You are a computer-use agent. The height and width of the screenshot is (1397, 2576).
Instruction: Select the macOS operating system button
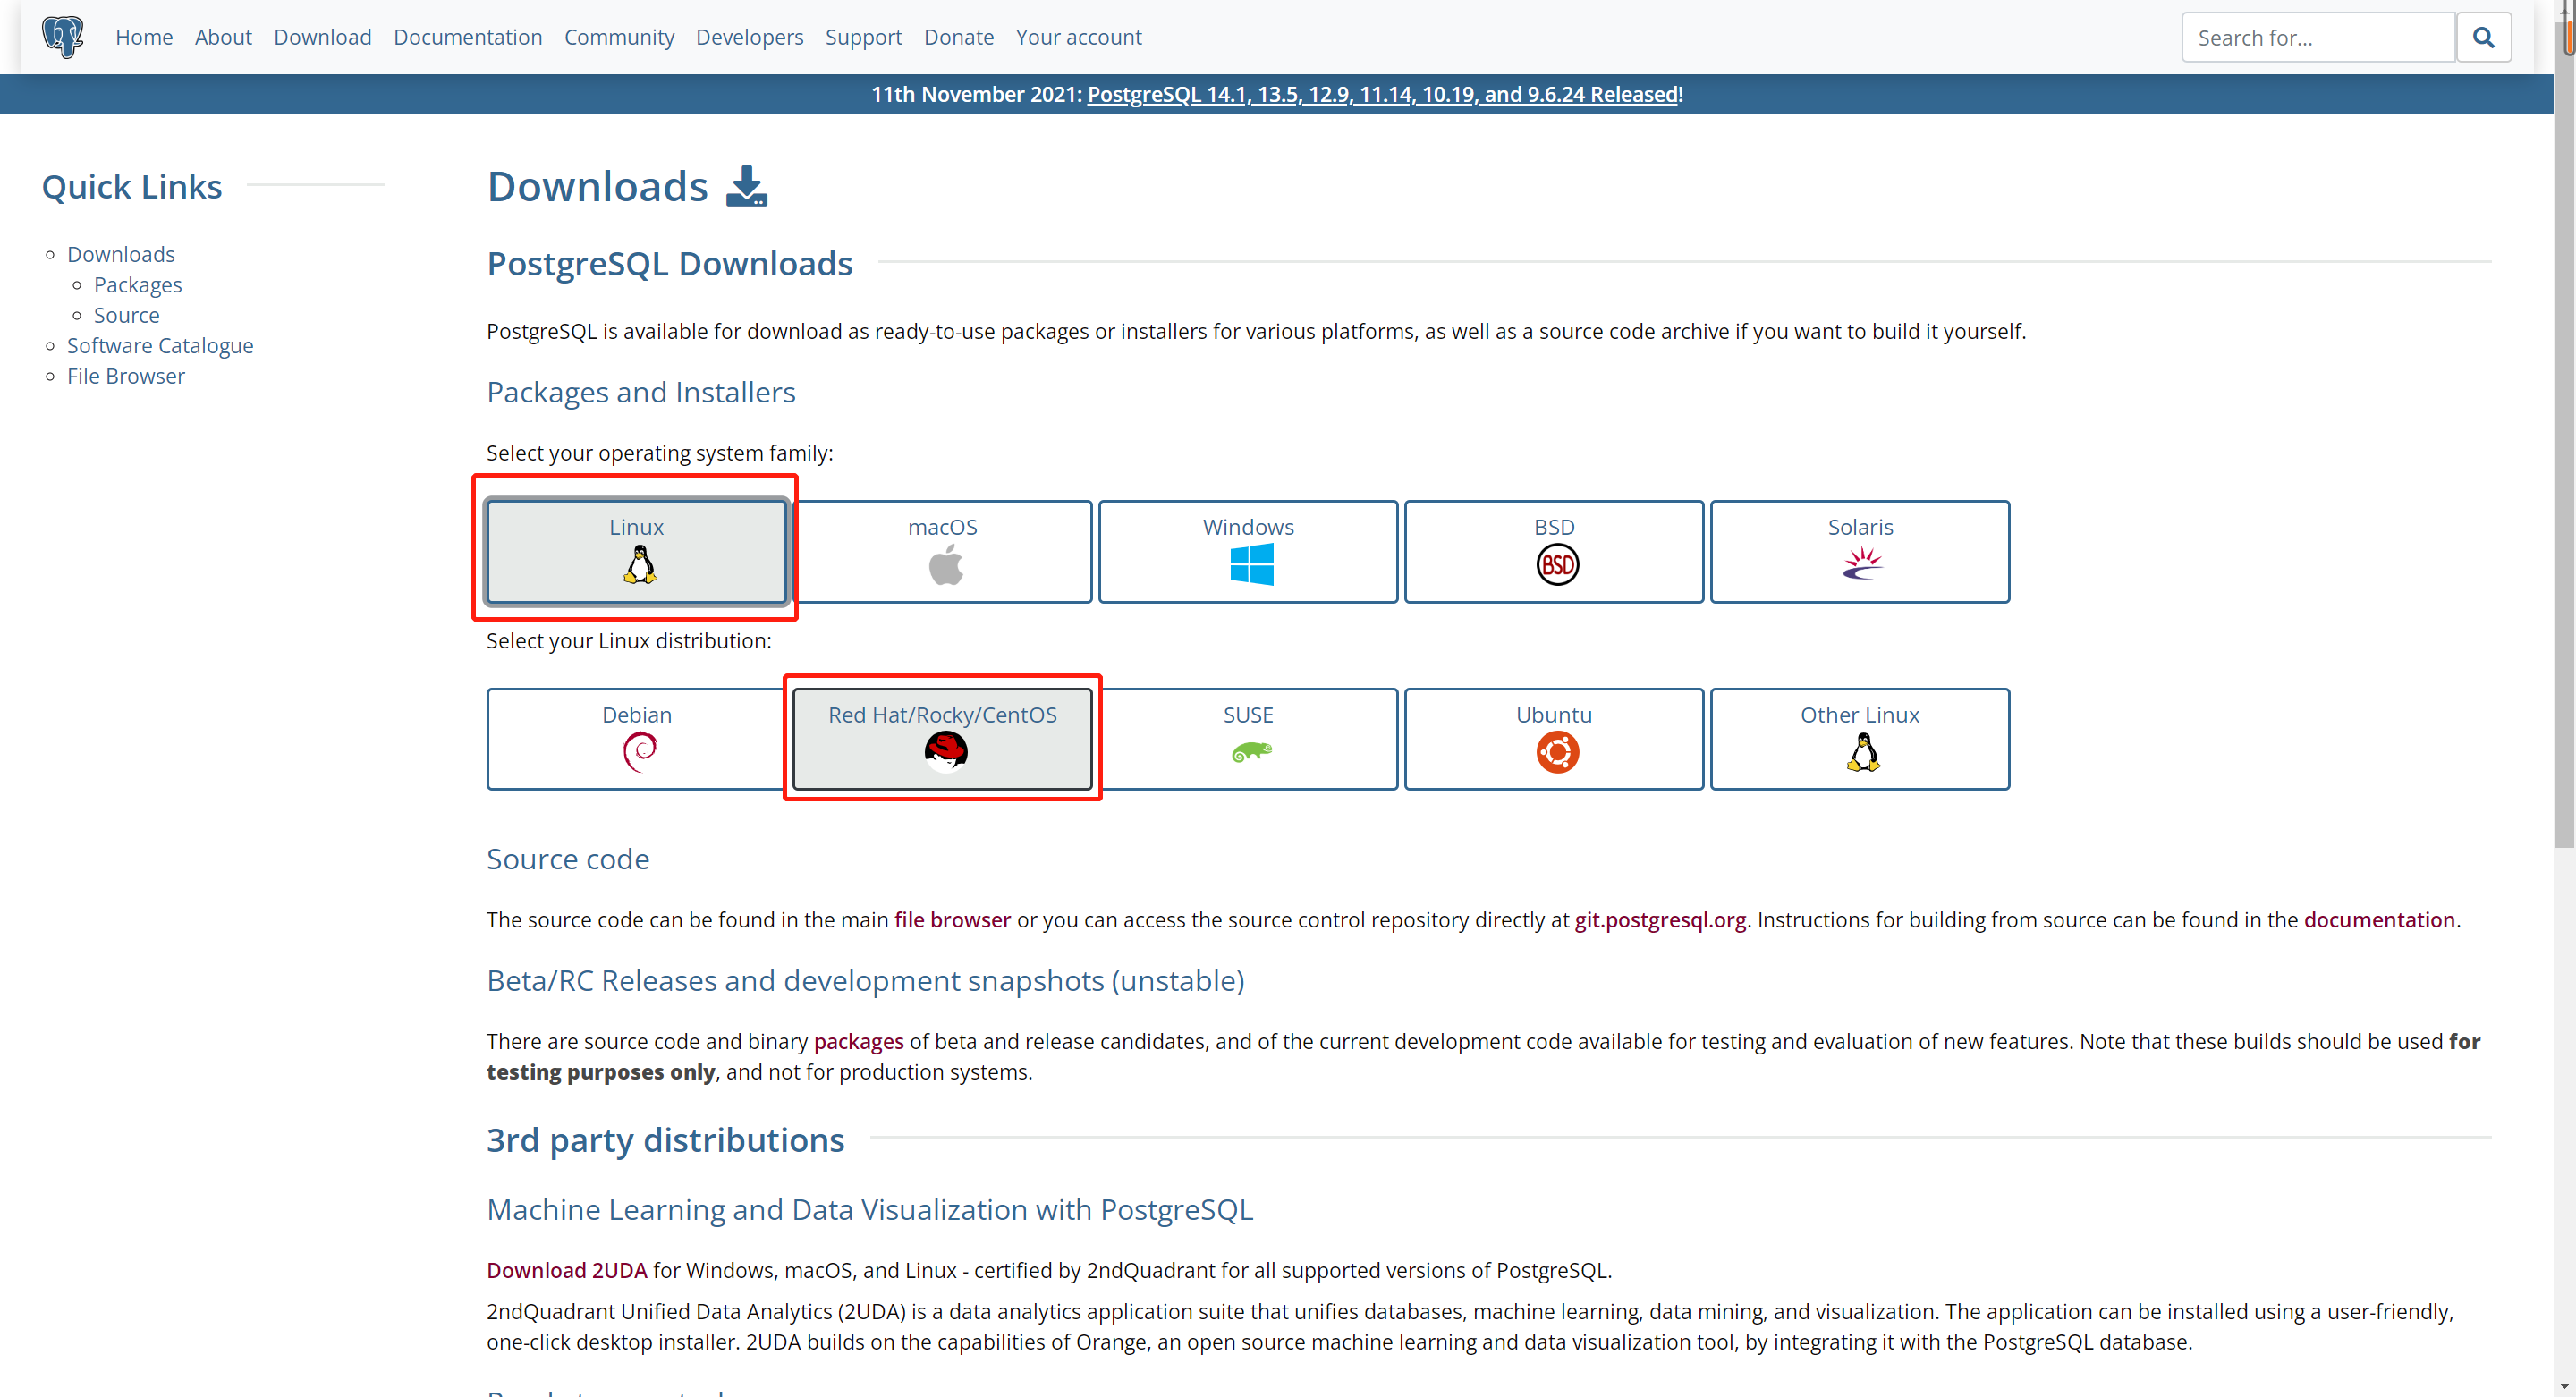click(x=942, y=552)
